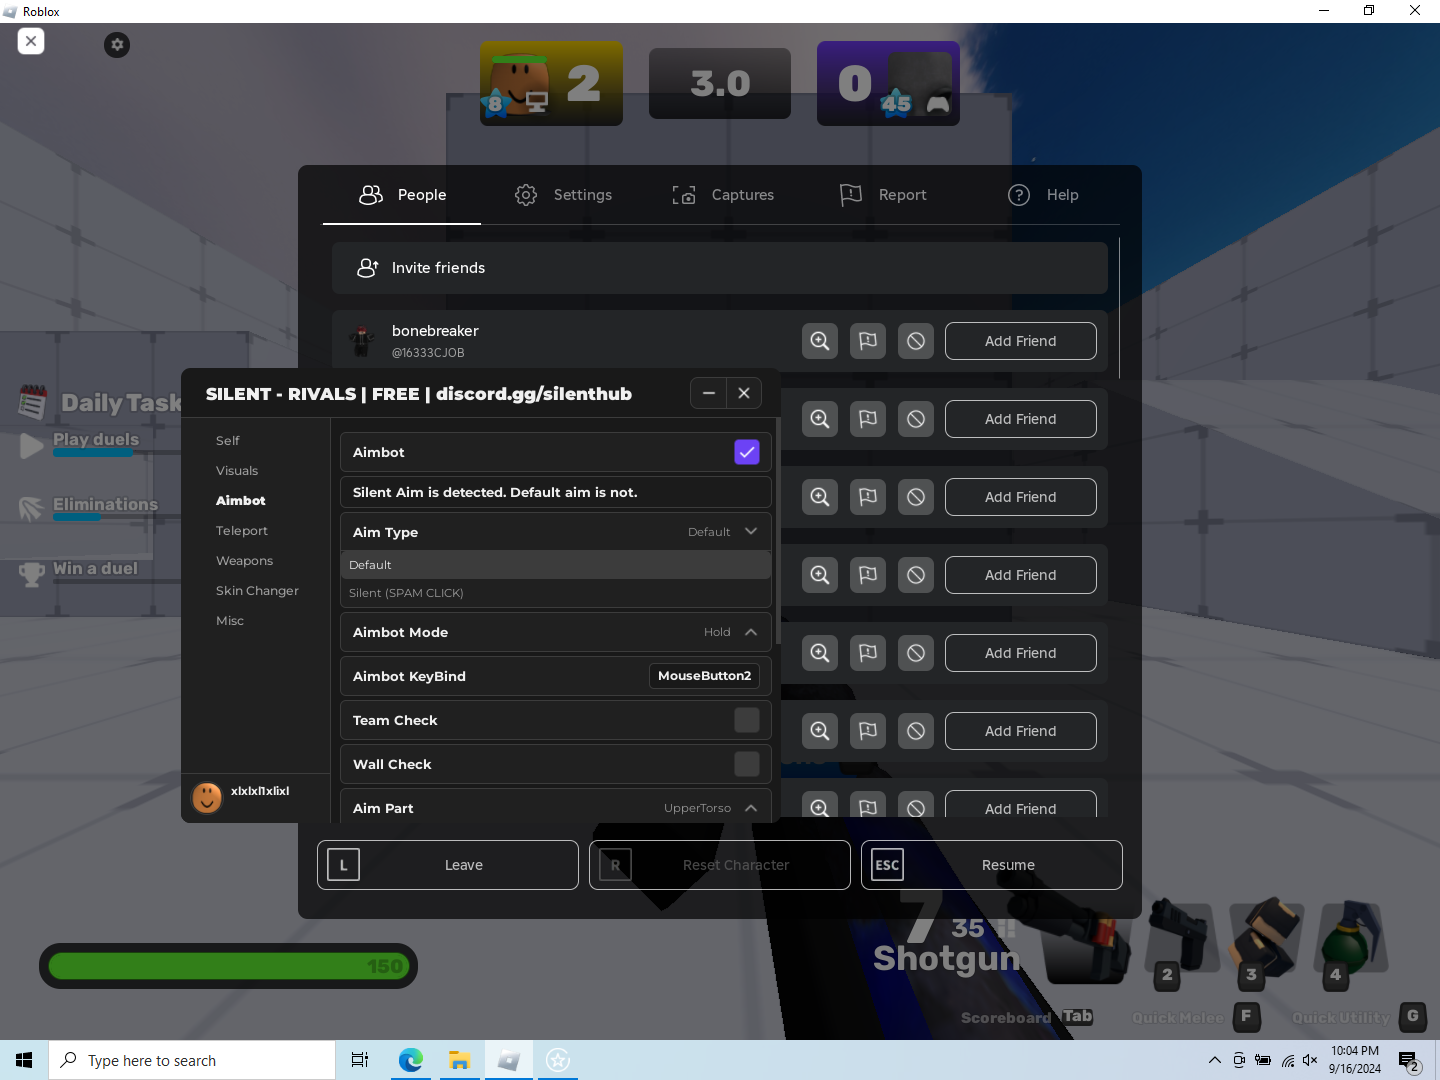
Task: Click the Play duels arrow icon
Action: 32,445
